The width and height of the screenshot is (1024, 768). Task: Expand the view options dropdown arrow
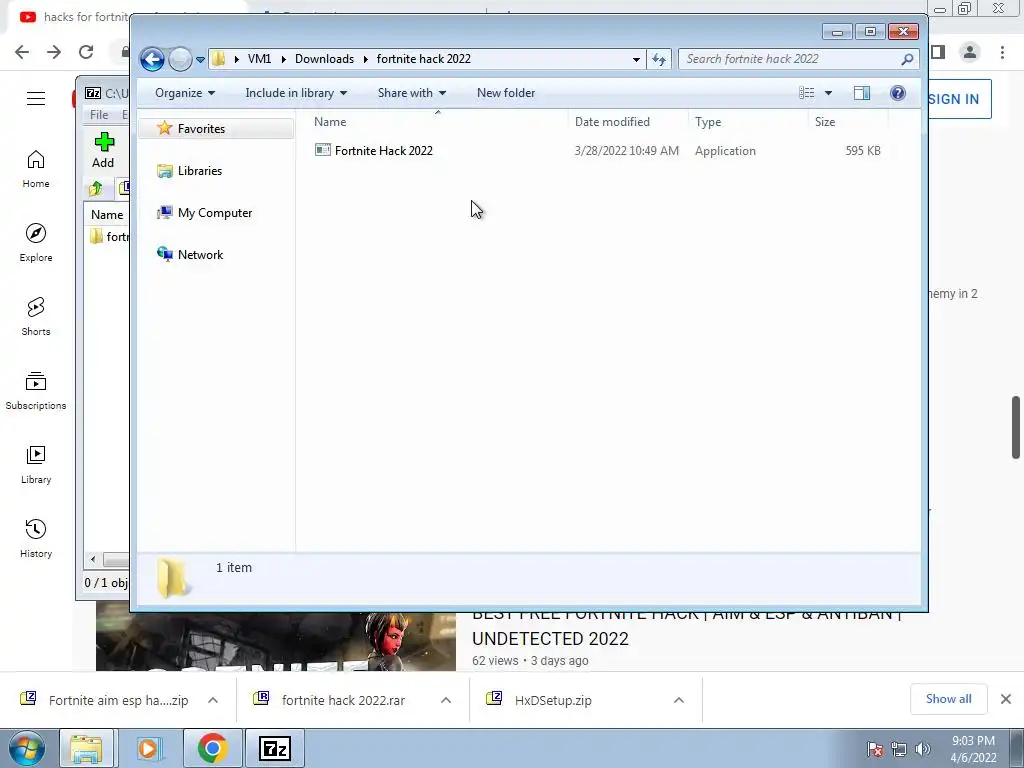(828, 93)
